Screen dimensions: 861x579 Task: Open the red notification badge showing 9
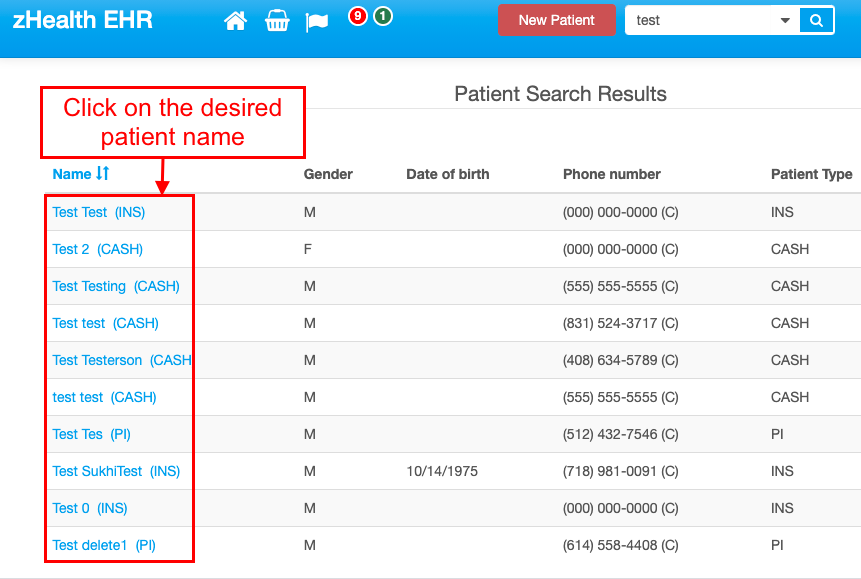point(357,16)
